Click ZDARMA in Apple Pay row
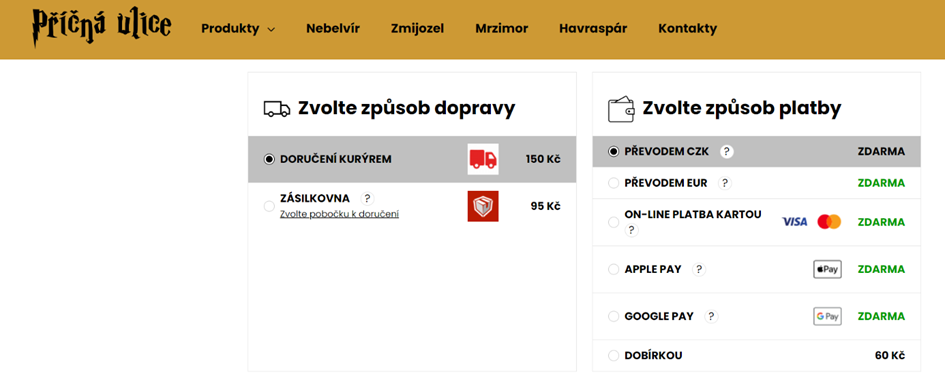This screenshot has width=945, height=383. point(881,270)
